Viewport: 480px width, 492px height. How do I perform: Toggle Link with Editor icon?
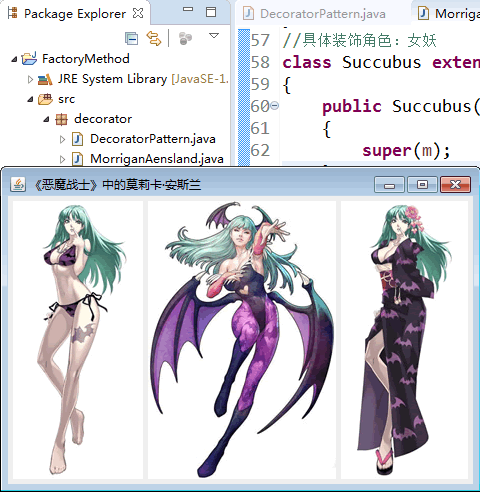[x=154, y=39]
